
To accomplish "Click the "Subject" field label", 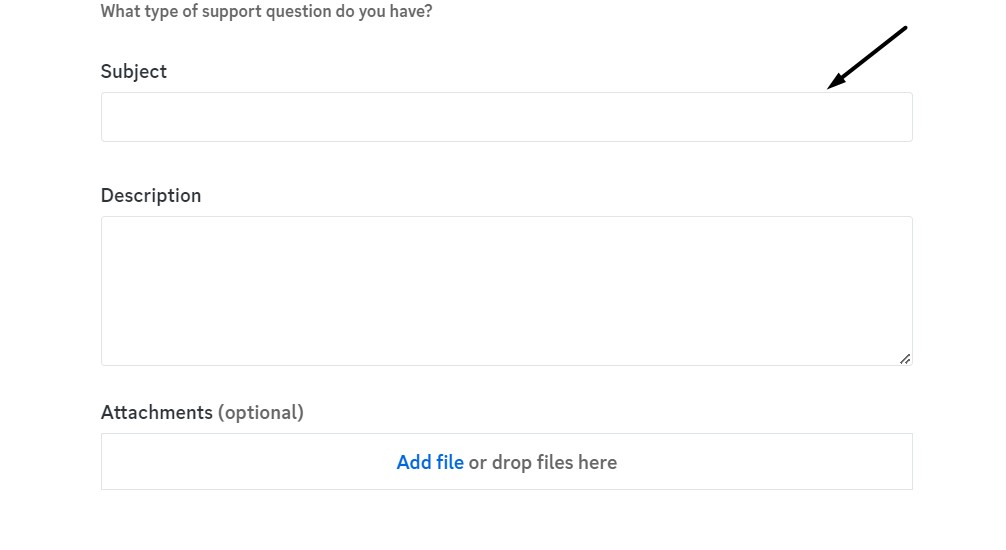I will (134, 72).
